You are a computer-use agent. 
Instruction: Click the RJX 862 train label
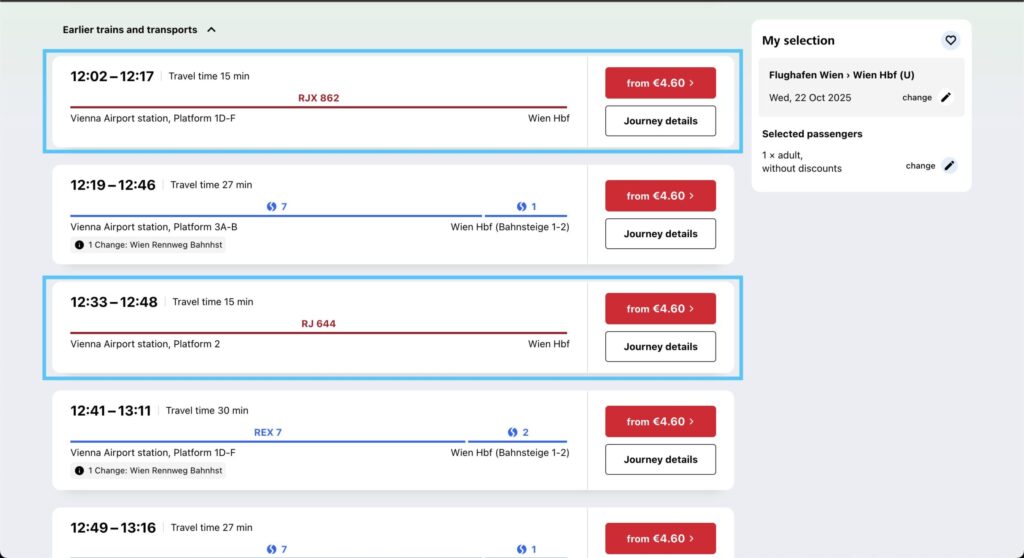(x=319, y=98)
